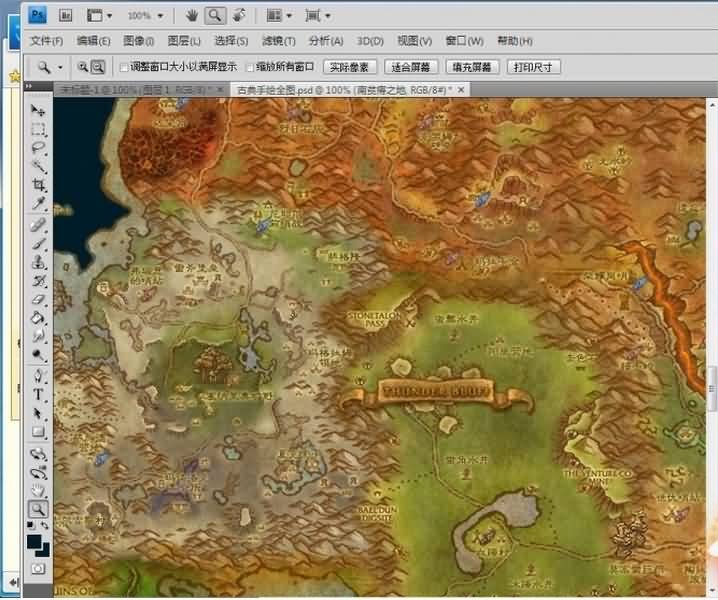Image resolution: width=718 pixels, height=600 pixels.
Task: Choose Zoom In mode in options bar
Action: 82,67
